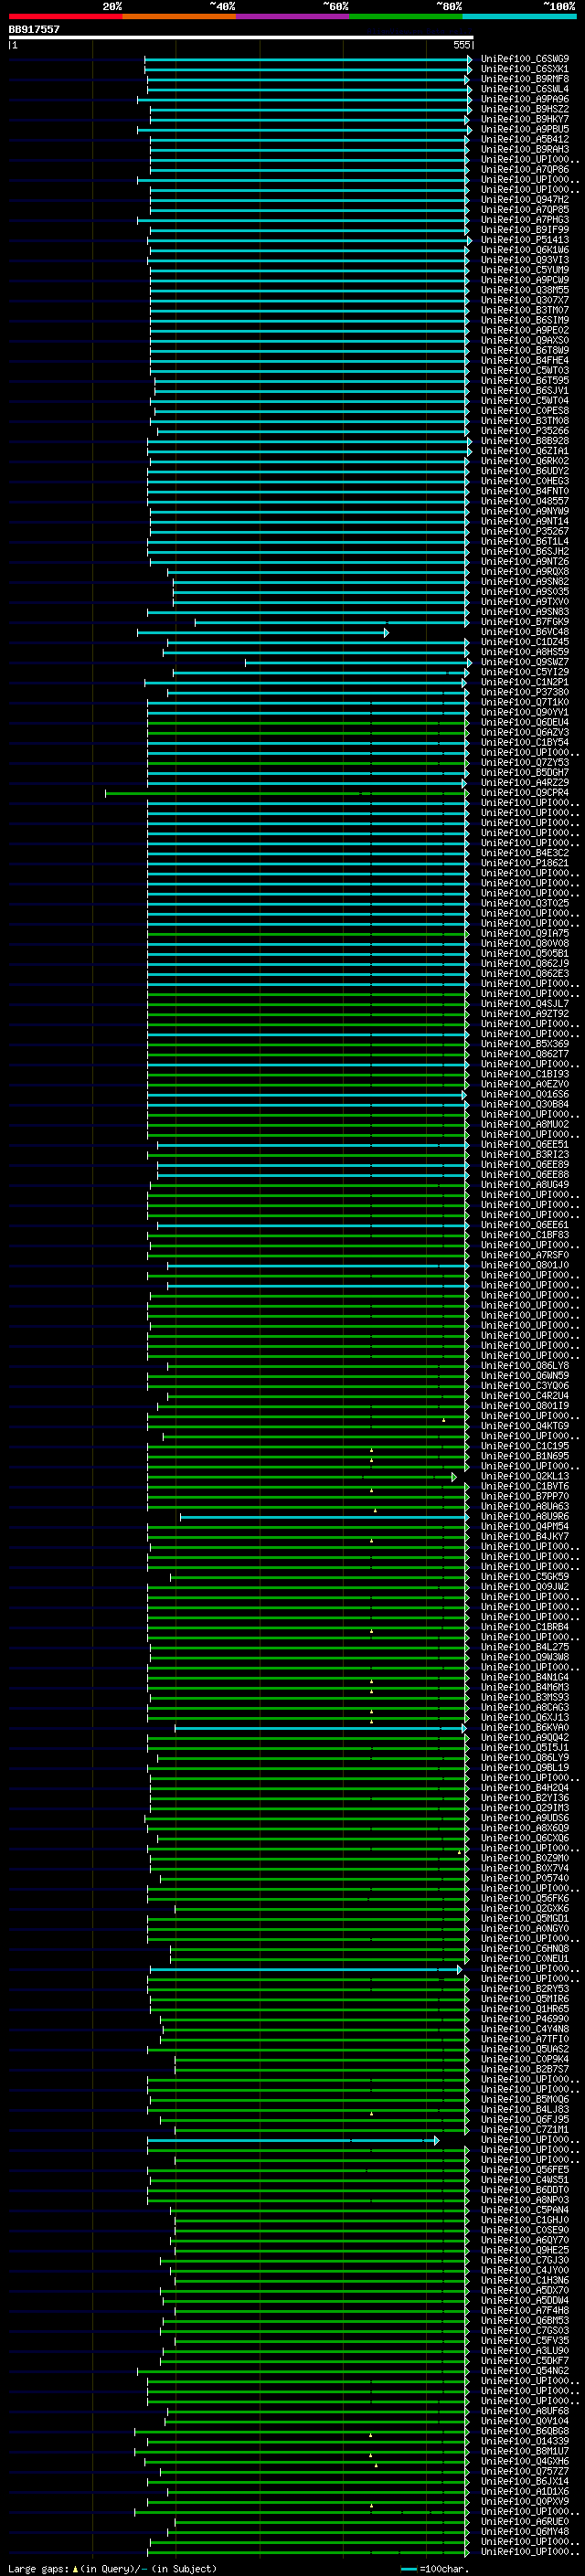585x2576 pixels.
Task: Click the orange ~40% identity legend segment
Action: (x=179, y=16)
